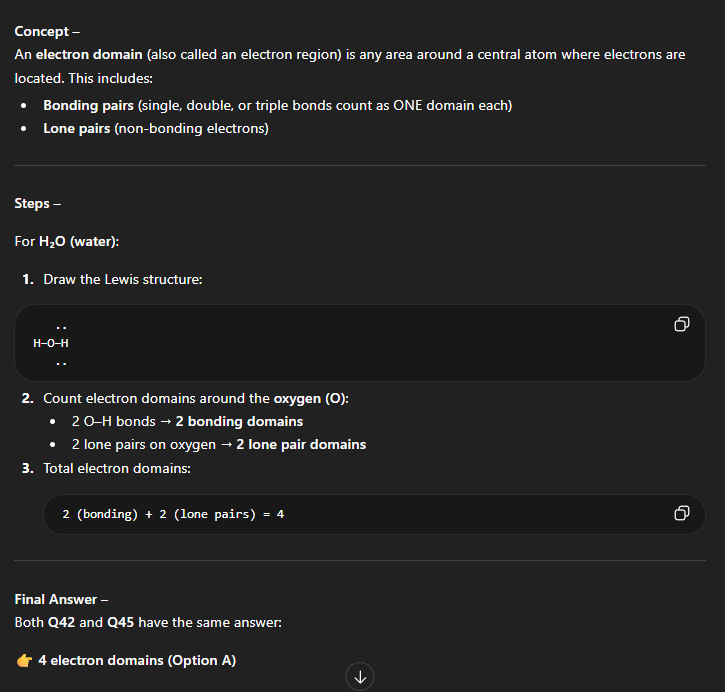Click the 'Bonding pairs' bullet text
The image size is (725, 692).
point(84,105)
